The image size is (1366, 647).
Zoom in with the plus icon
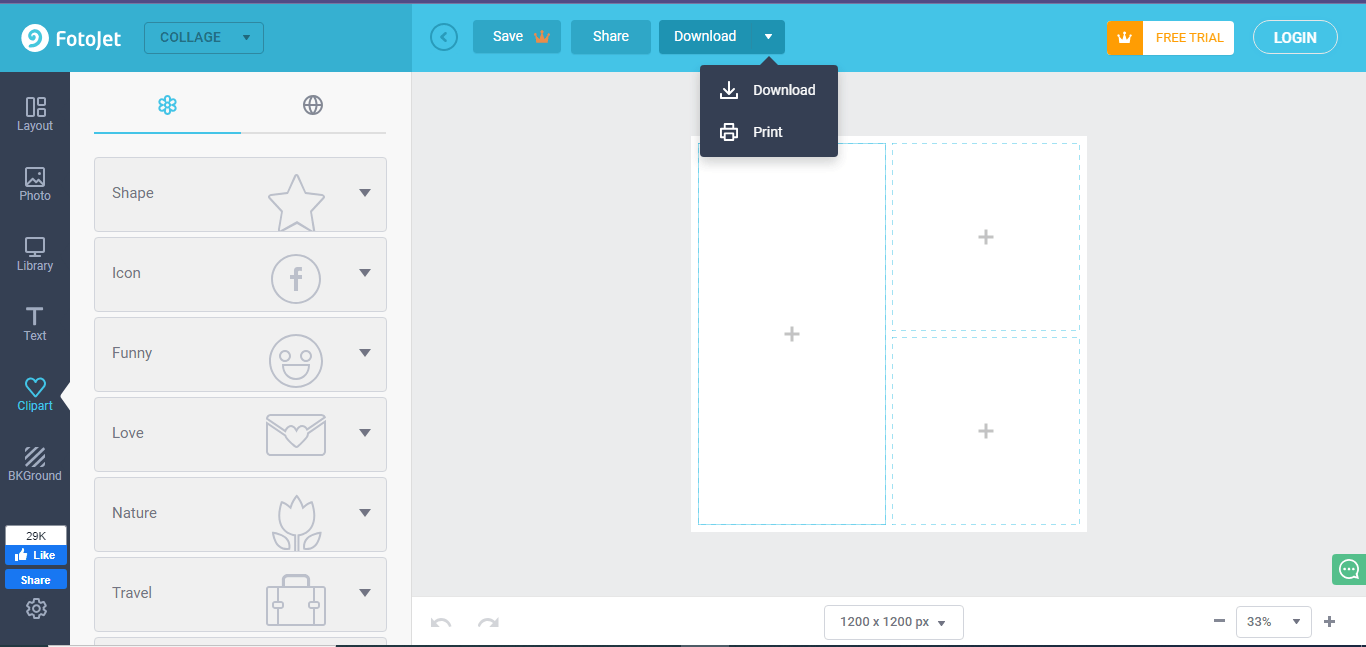coord(1329,621)
